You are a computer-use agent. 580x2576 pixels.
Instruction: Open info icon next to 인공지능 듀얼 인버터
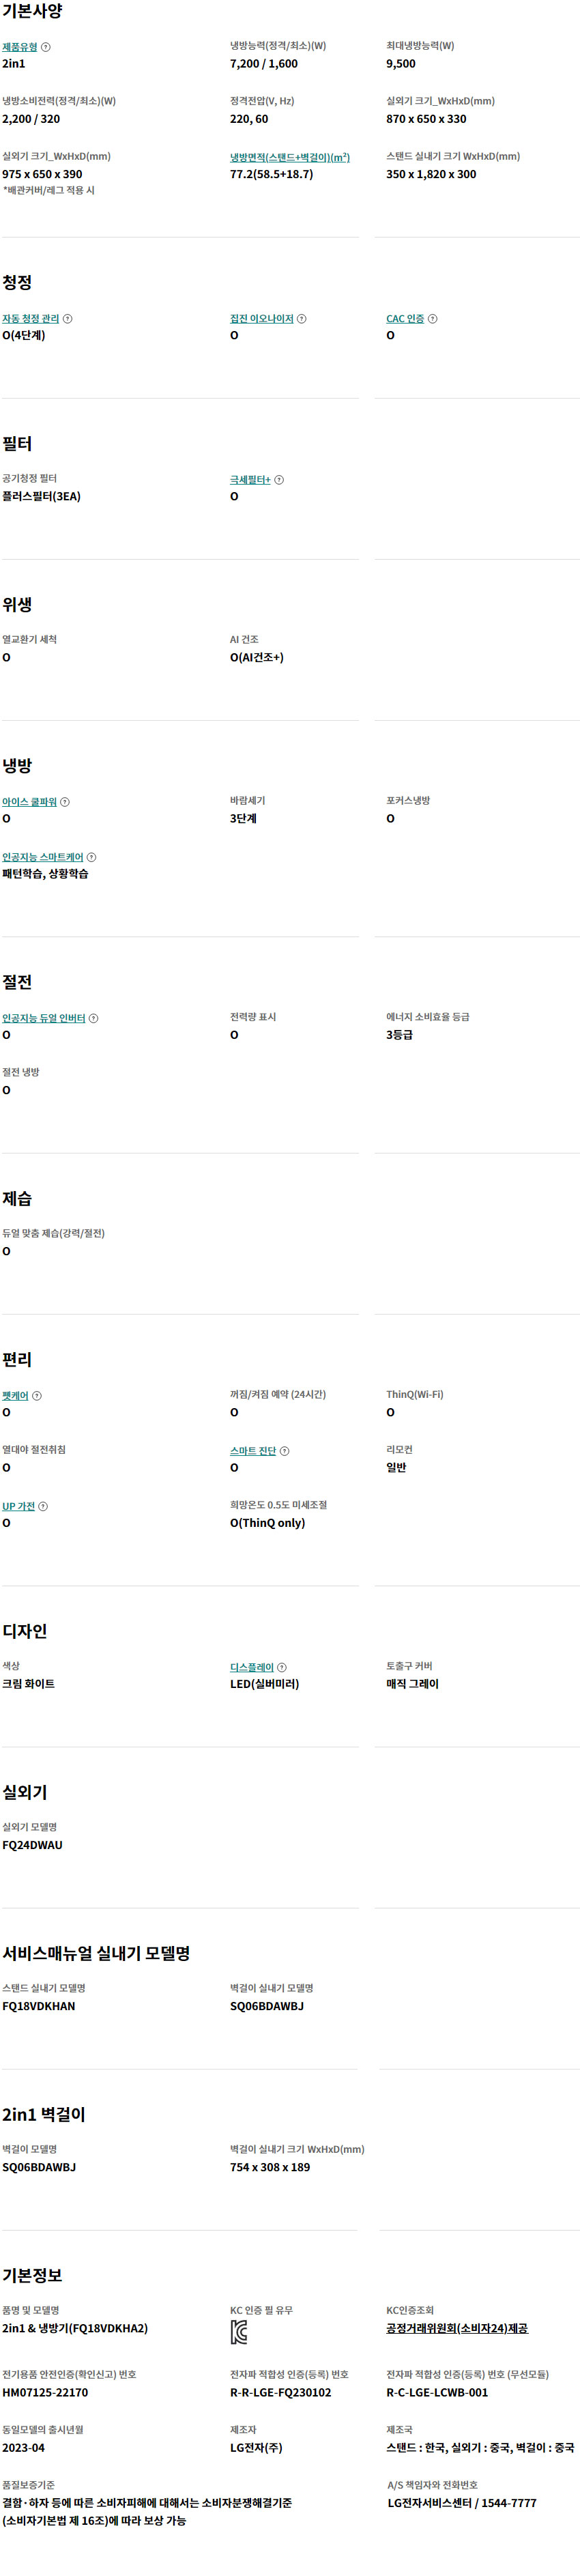(94, 1018)
